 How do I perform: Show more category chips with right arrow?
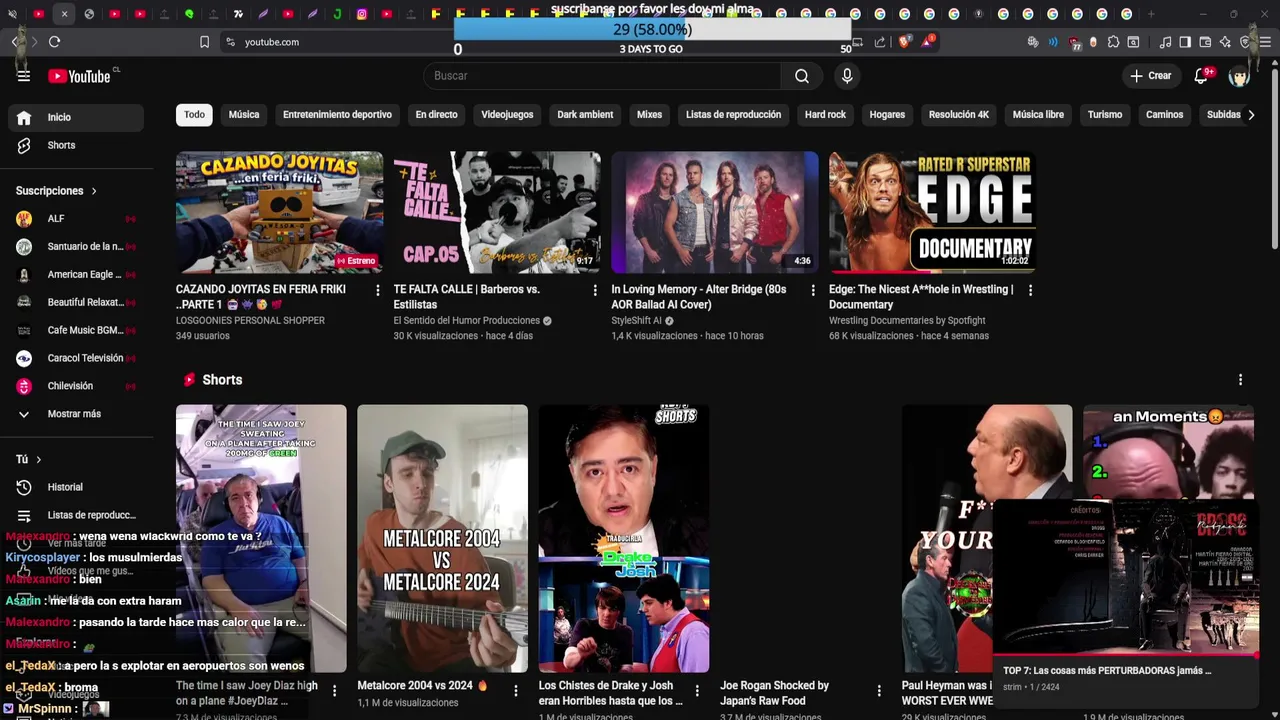(x=1251, y=115)
